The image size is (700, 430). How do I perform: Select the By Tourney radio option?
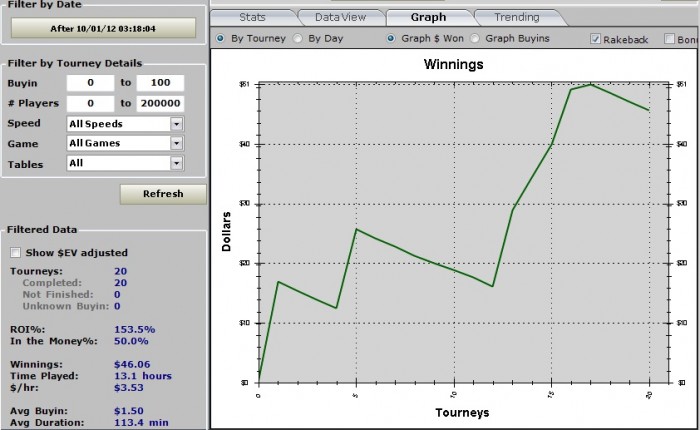pos(220,38)
